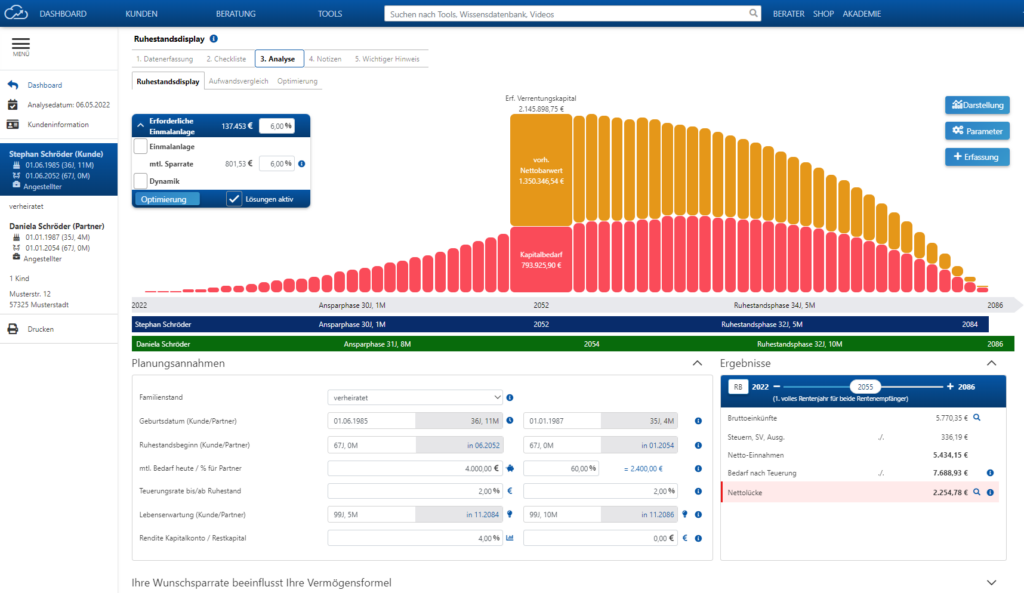Viewport: 1024px width, 593px height.
Task: Click the Optimierung button in blue panel
Action: 167,199
